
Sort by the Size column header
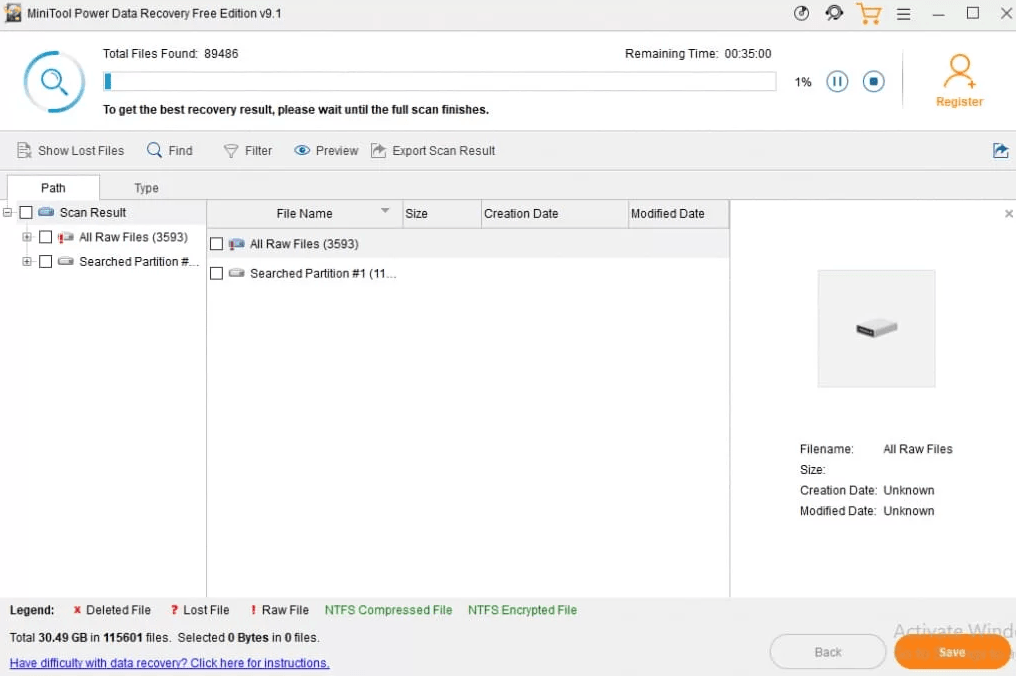(441, 214)
